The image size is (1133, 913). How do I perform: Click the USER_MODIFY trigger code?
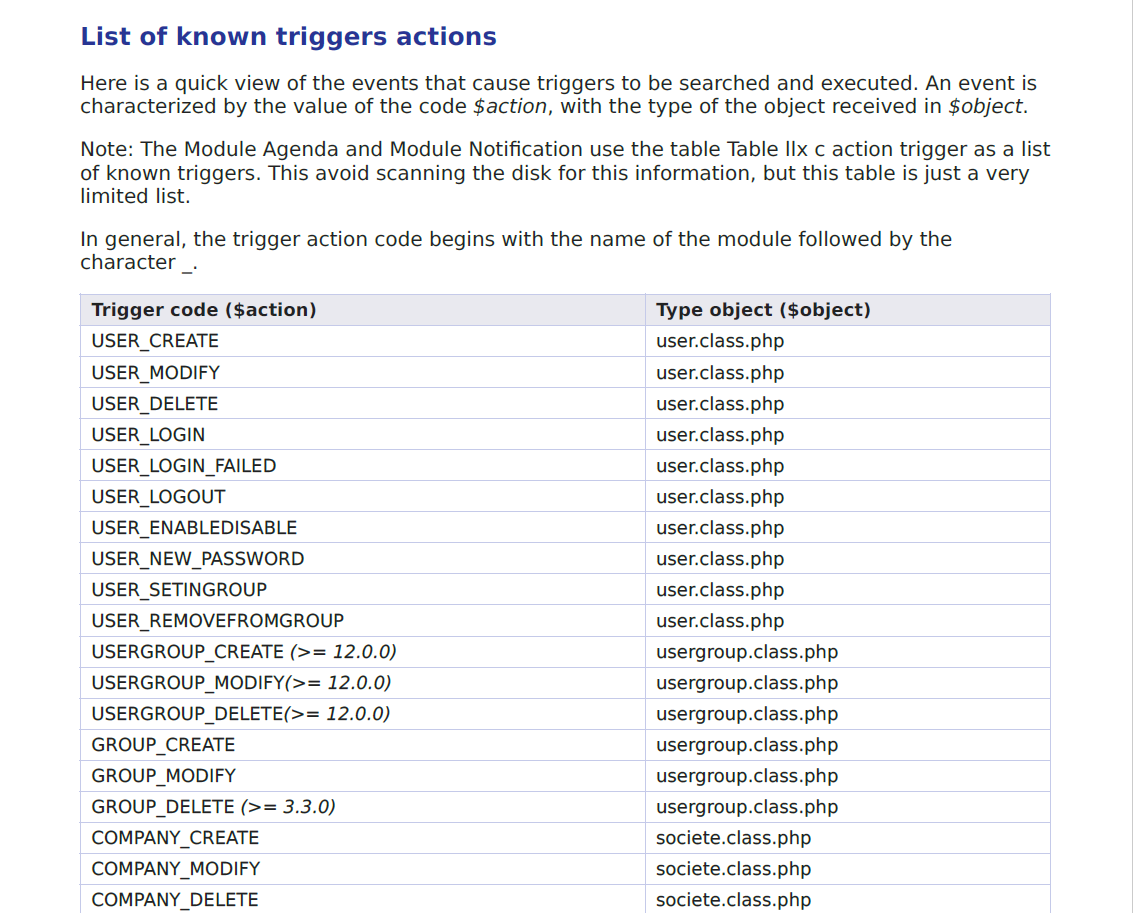tap(155, 373)
